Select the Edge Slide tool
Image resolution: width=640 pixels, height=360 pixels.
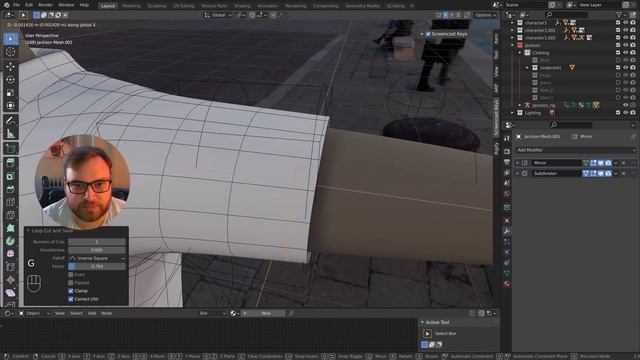11,267
